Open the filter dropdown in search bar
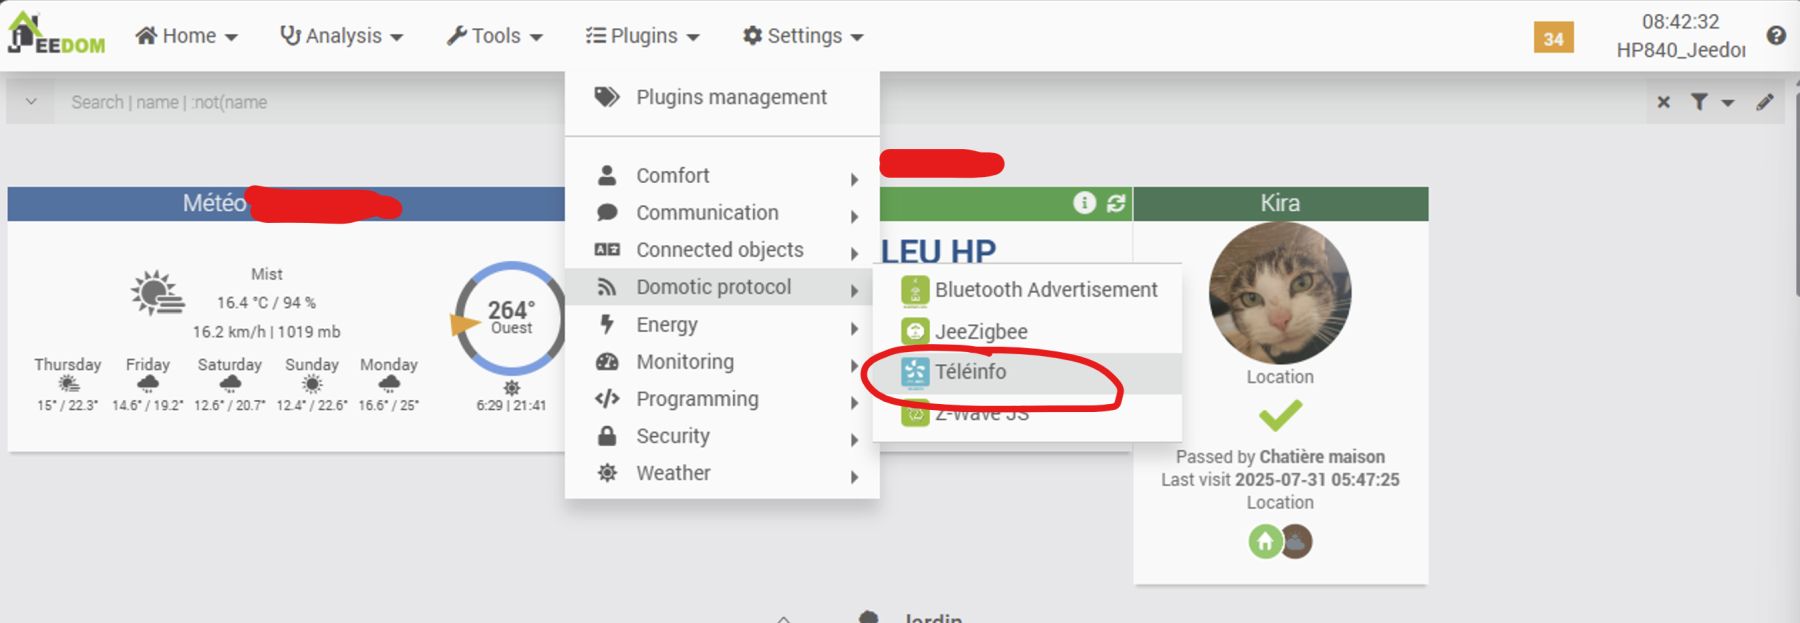Screen dimensions: 1800x623 pos(1712,102)
